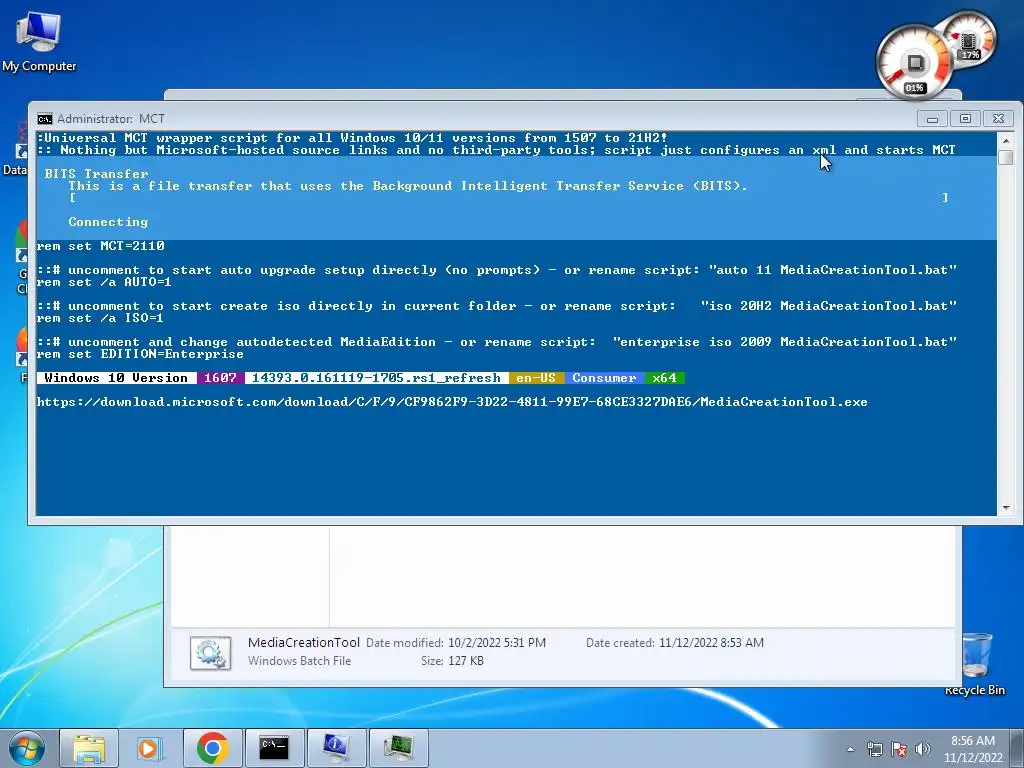Screen dimensions: 1024x768
Task: Open Windows Explorer from taskbar
Action: click(x=89, y=748)
